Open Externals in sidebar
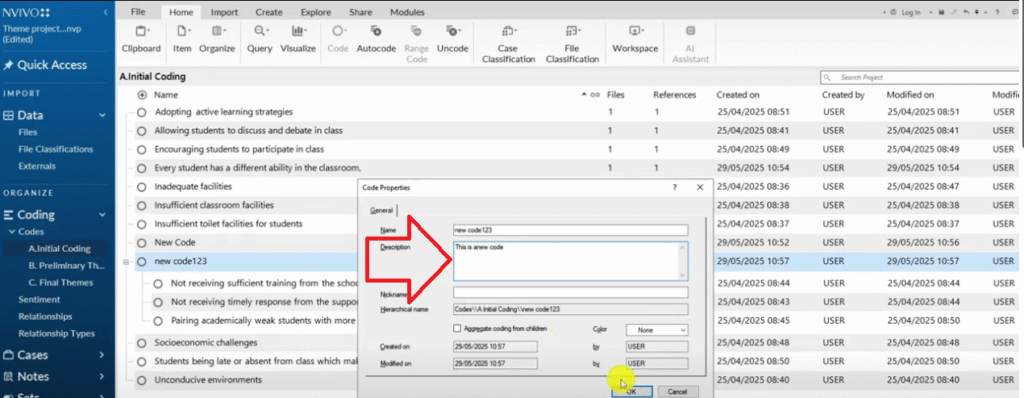This screenshot has height=398, width=1024. pos(37,166)
